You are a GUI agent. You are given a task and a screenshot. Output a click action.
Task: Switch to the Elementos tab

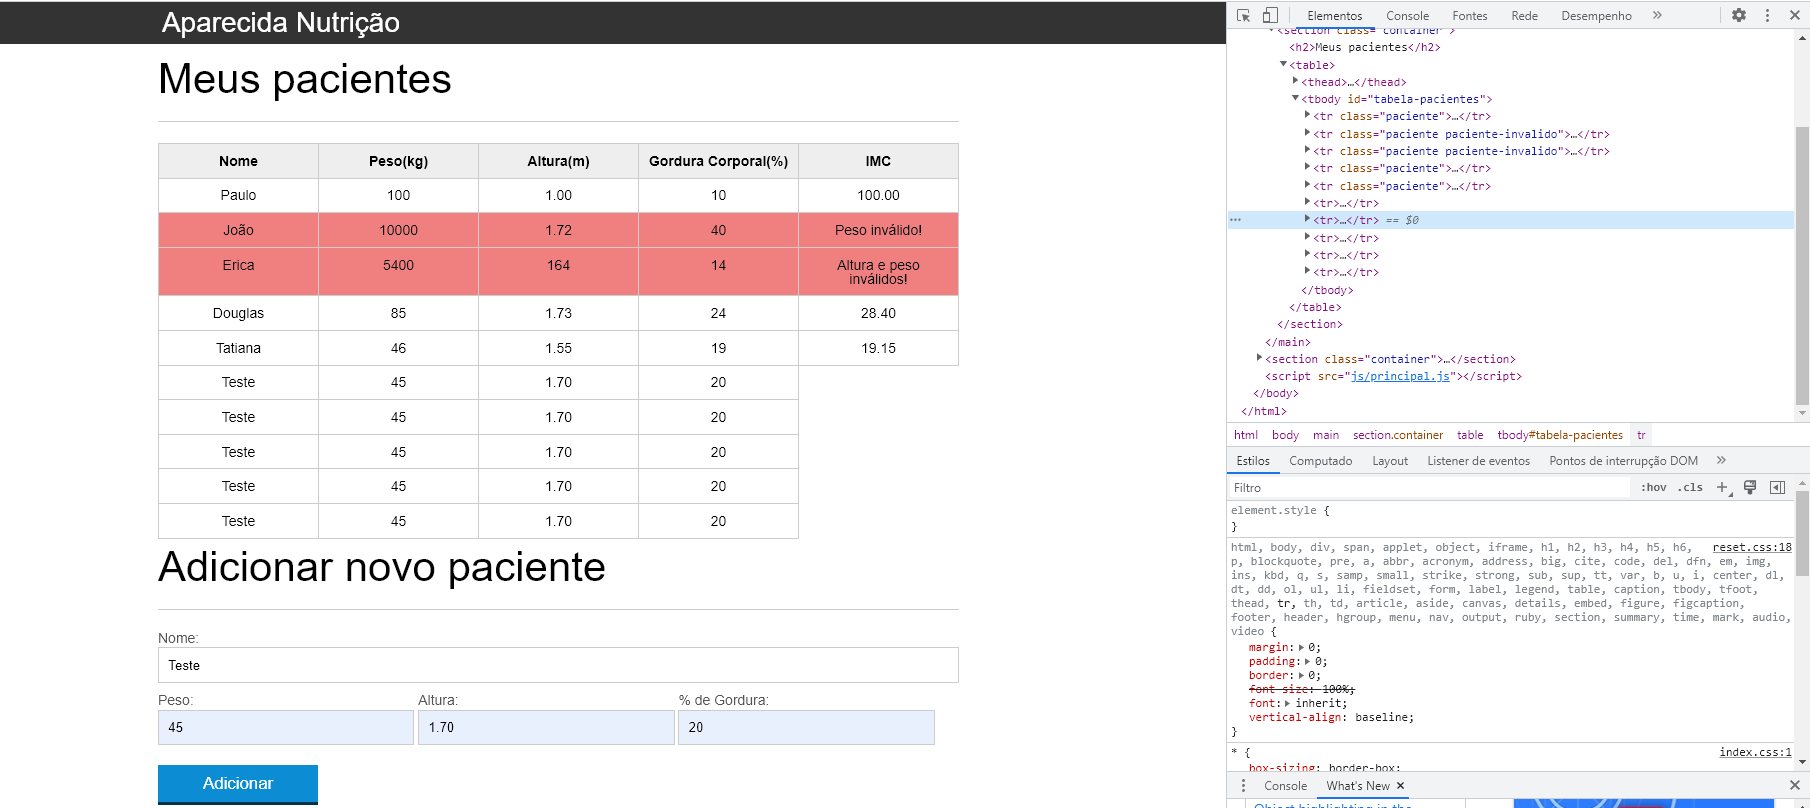pyautogui.click(x=1335, y=15)
